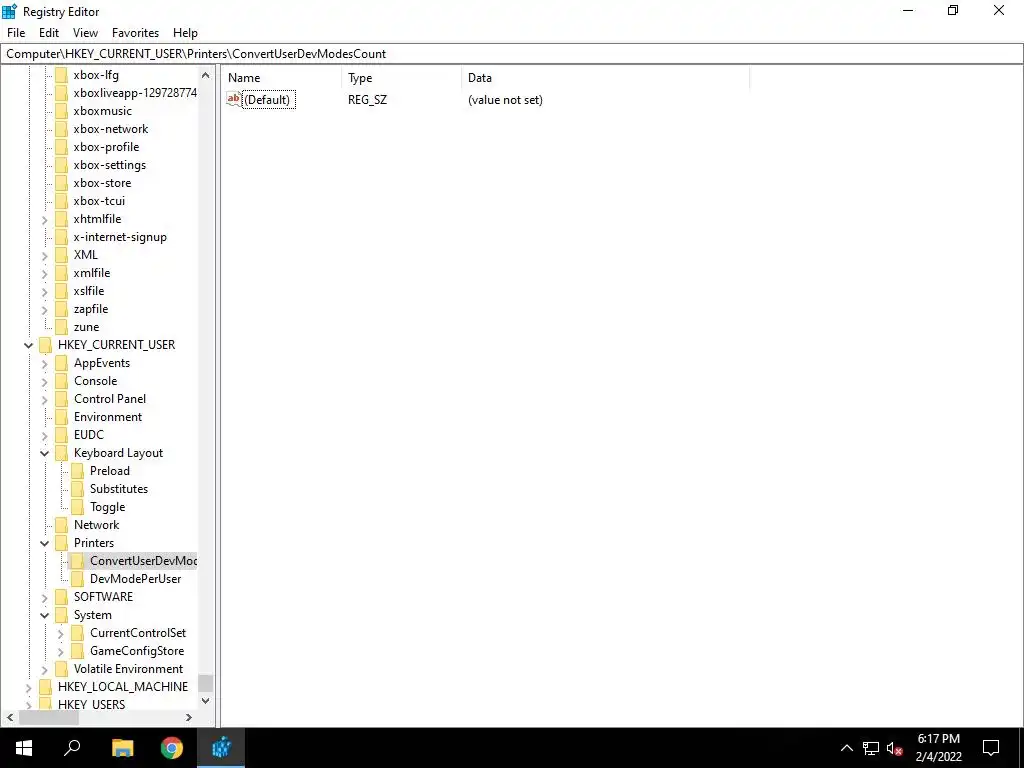
Task: Expand the XML key
Action: click(44, 256)
